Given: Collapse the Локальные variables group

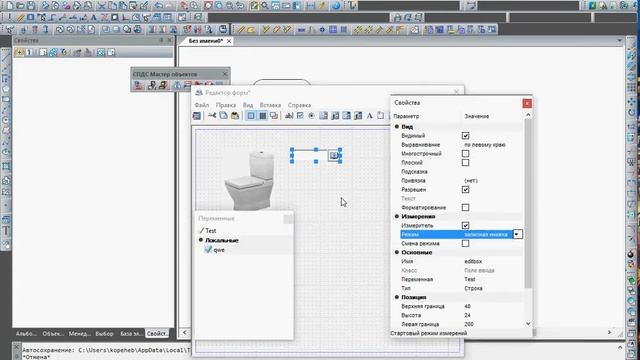Looking at the screenshot, I should (201, 240).
